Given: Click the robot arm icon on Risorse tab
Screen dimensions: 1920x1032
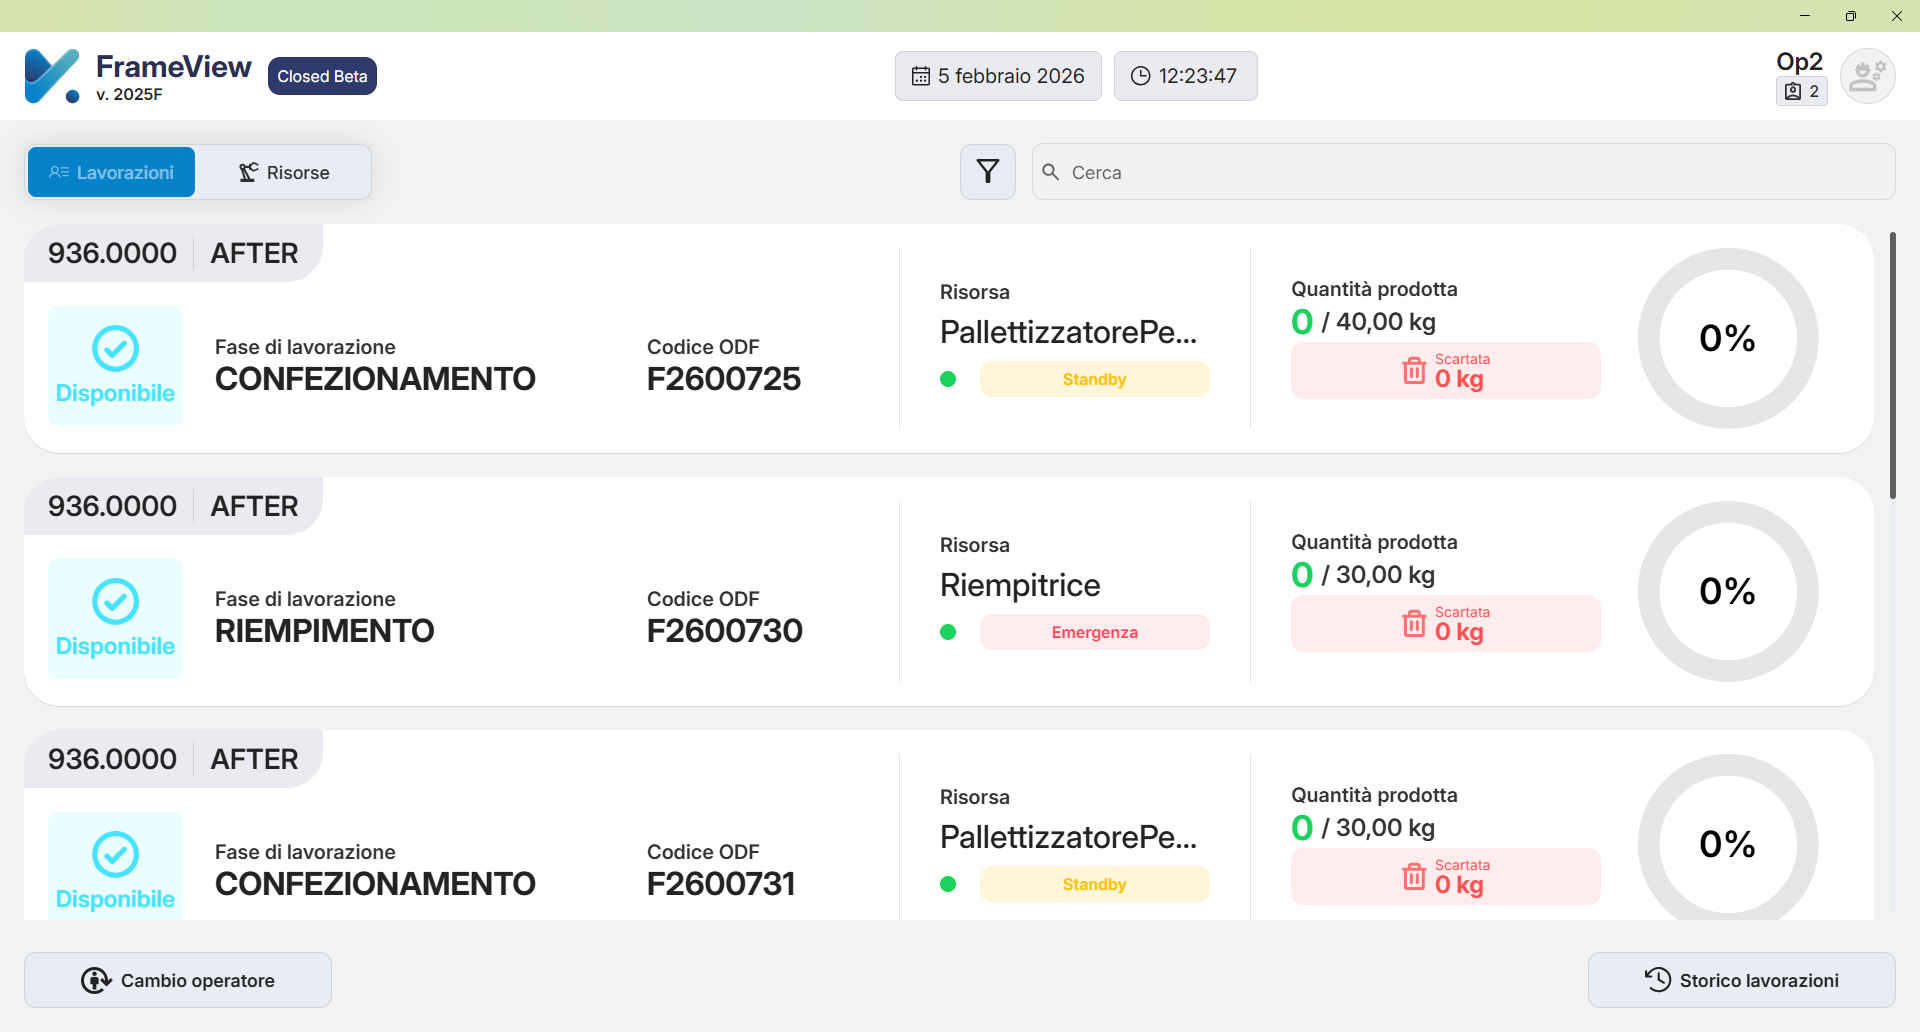Looking at the screenshot, I should [x=248, y=172].
